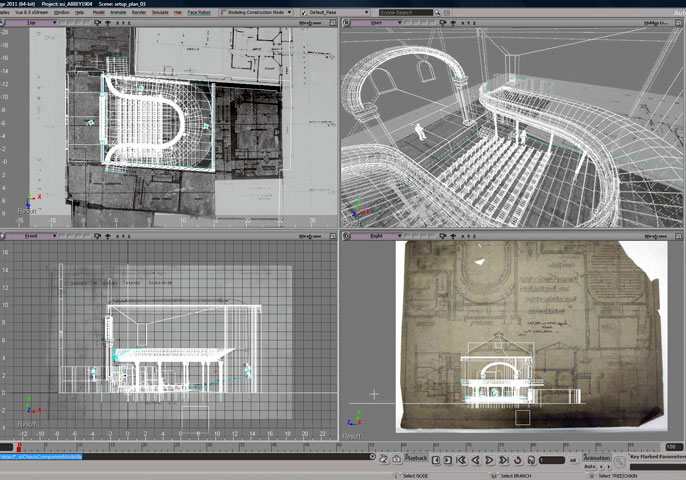Toggle the eye visibility icon in Top viewport
686x480 pixels.
pyautogui.click(x=108, y=23)
